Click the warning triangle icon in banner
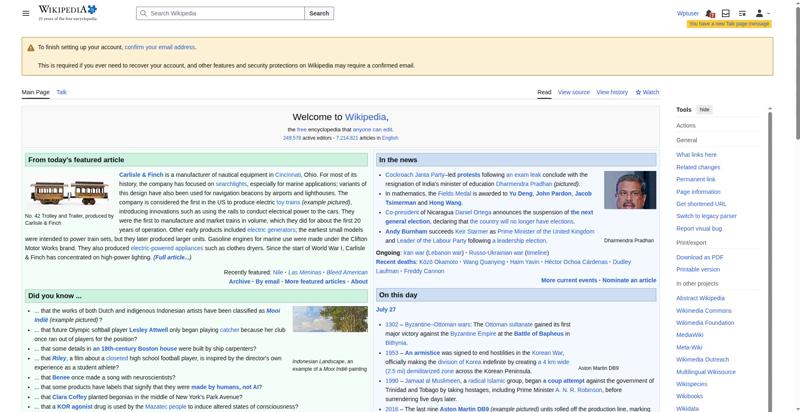The image size is (800, 412). pyautogui.click(x=31, y=47)
